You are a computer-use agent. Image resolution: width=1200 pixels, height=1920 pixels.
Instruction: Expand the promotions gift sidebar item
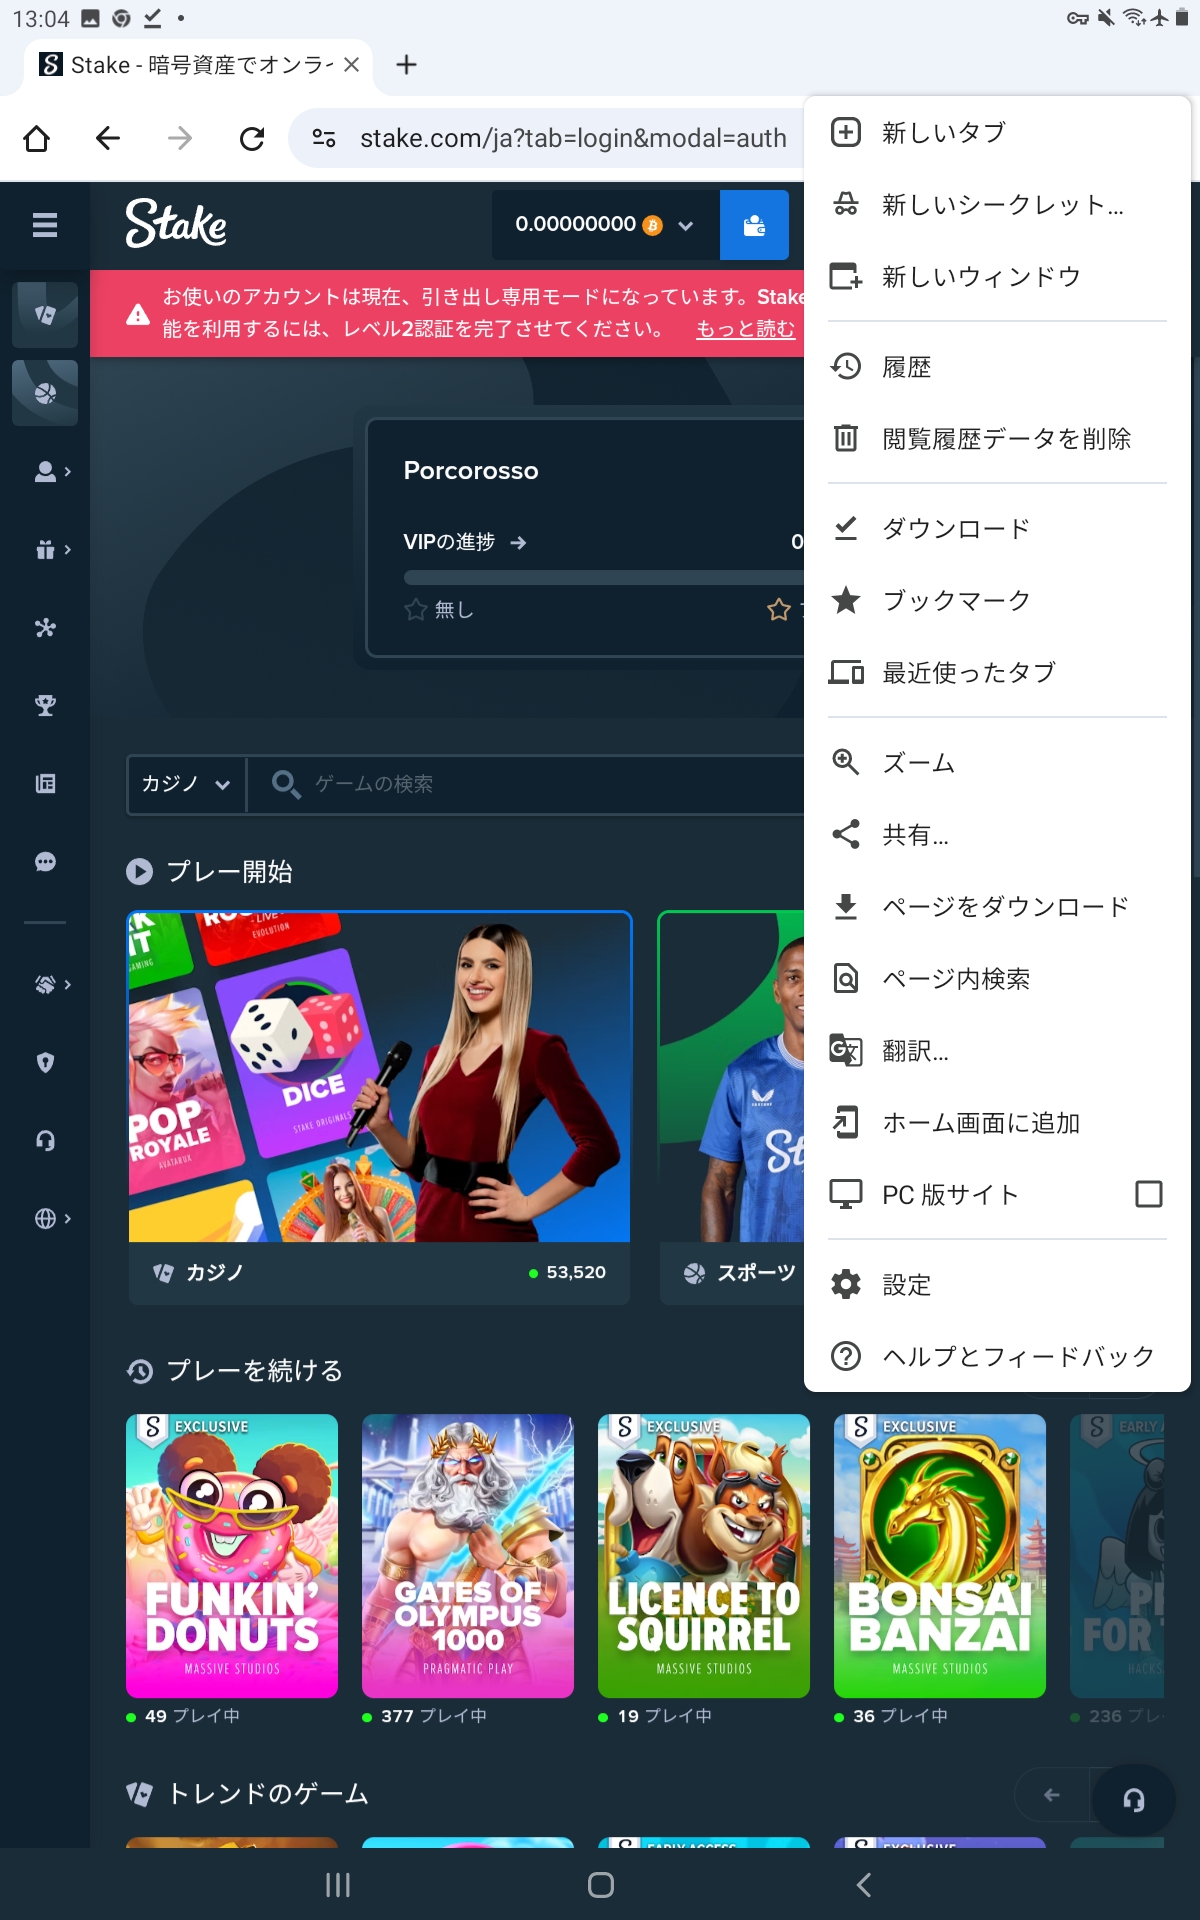[52, 549]
